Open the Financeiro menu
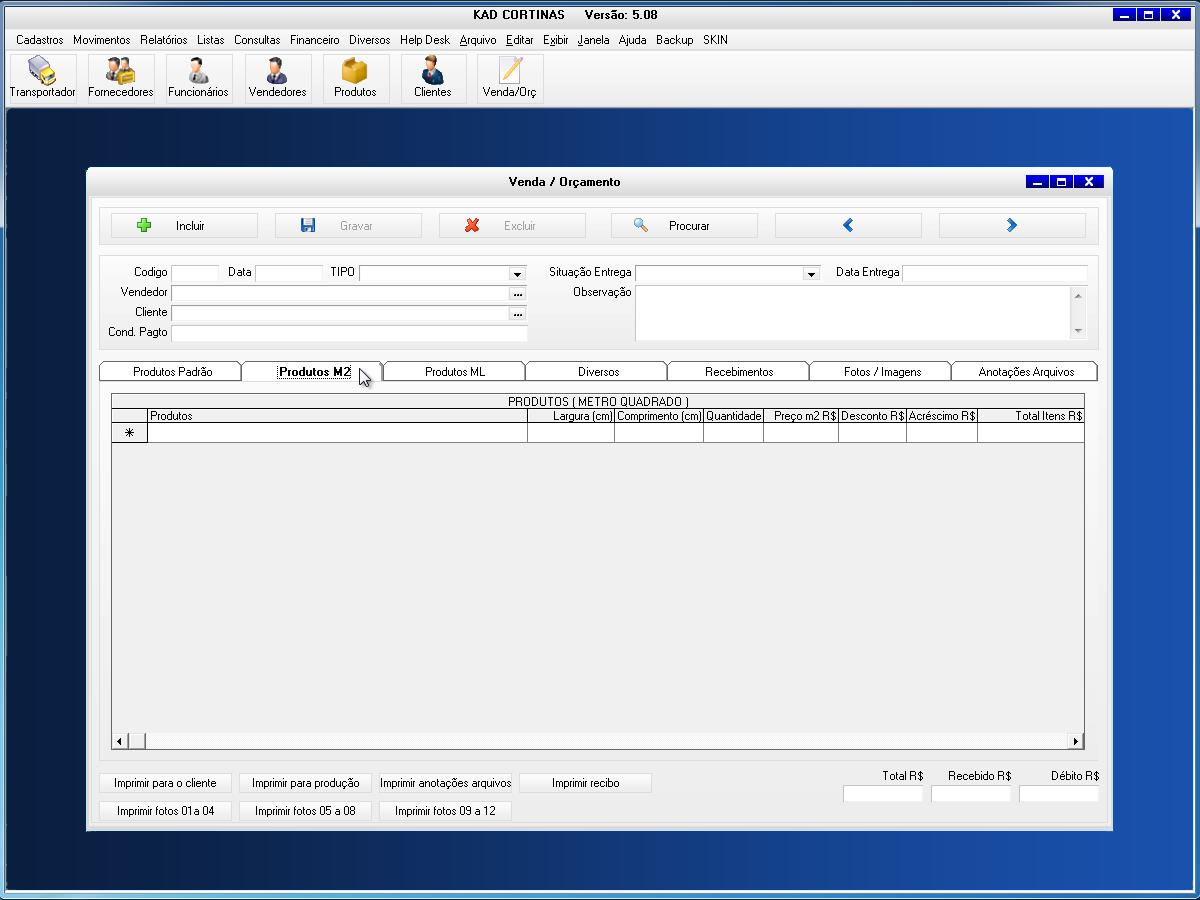 pos(314,40)
